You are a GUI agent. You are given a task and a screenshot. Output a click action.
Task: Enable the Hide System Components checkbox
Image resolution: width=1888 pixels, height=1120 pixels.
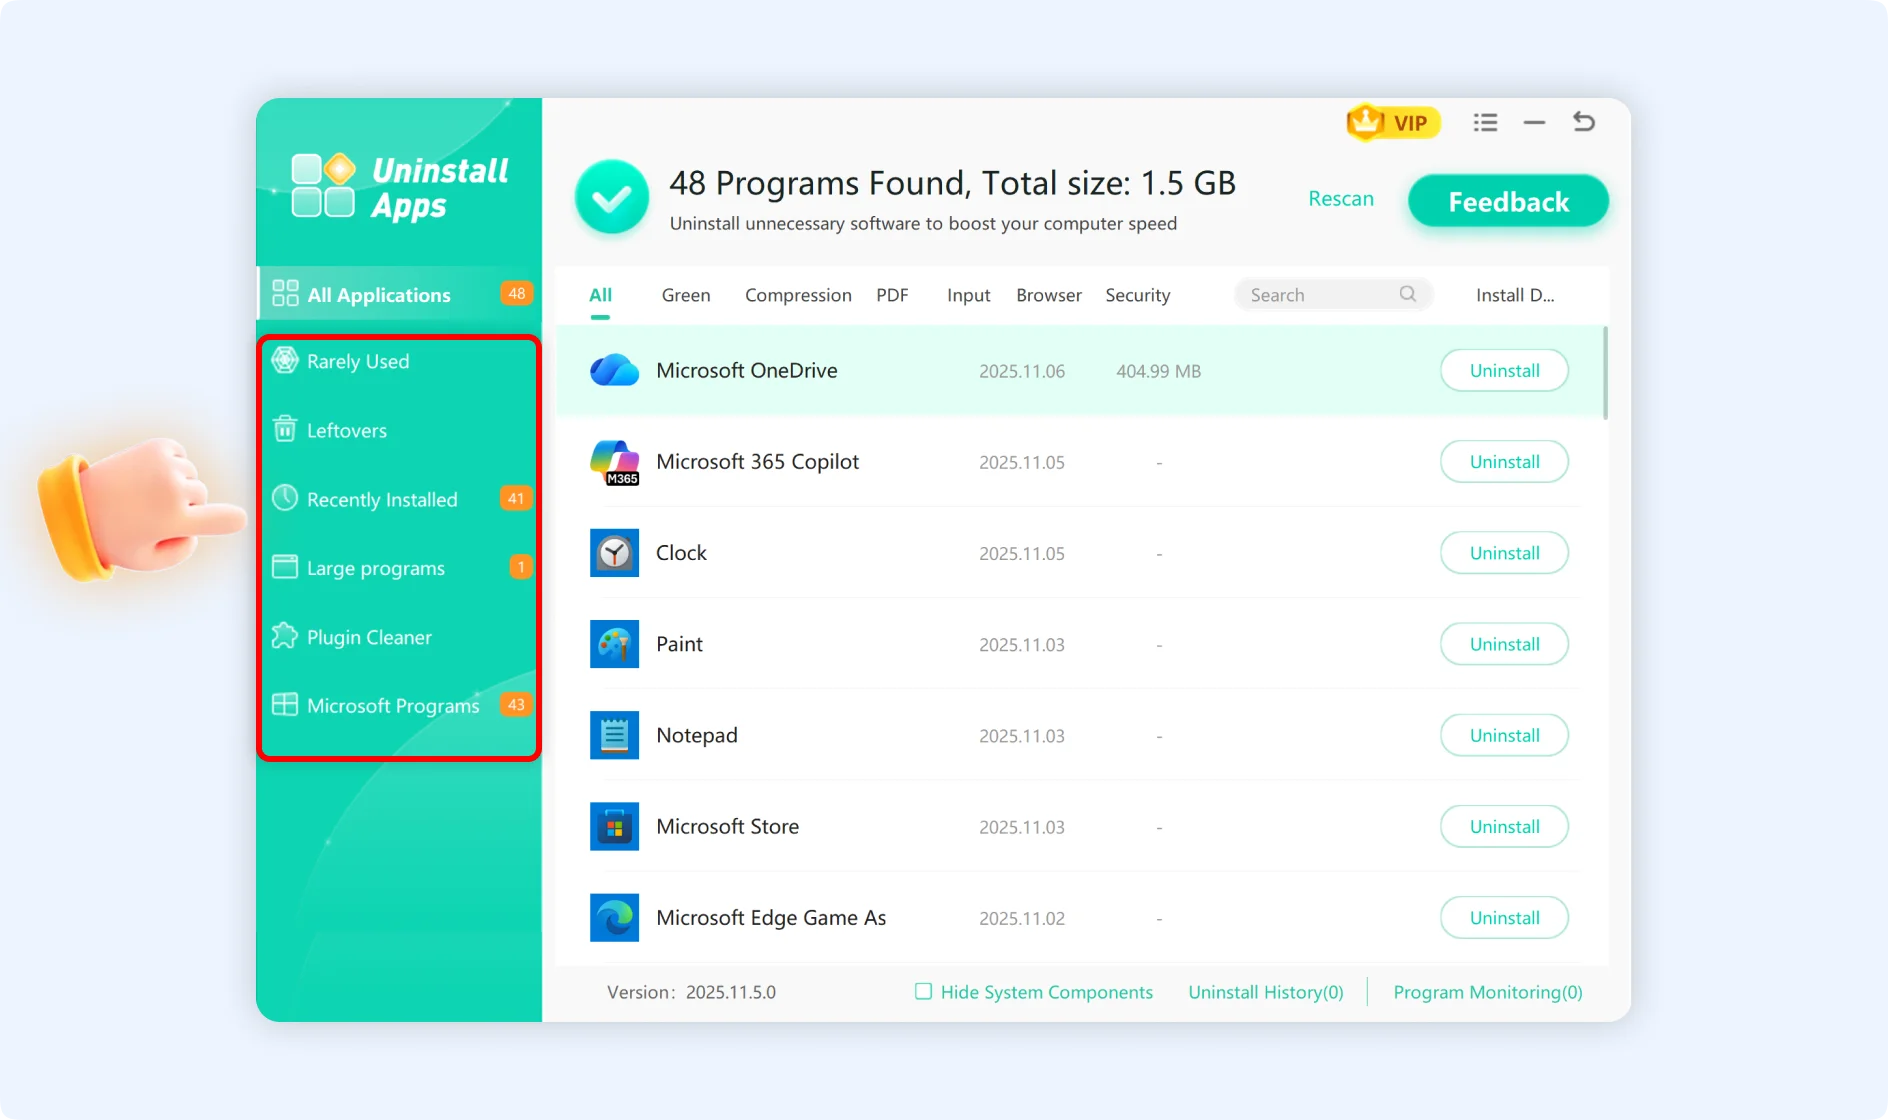click(x=922, y=991)
